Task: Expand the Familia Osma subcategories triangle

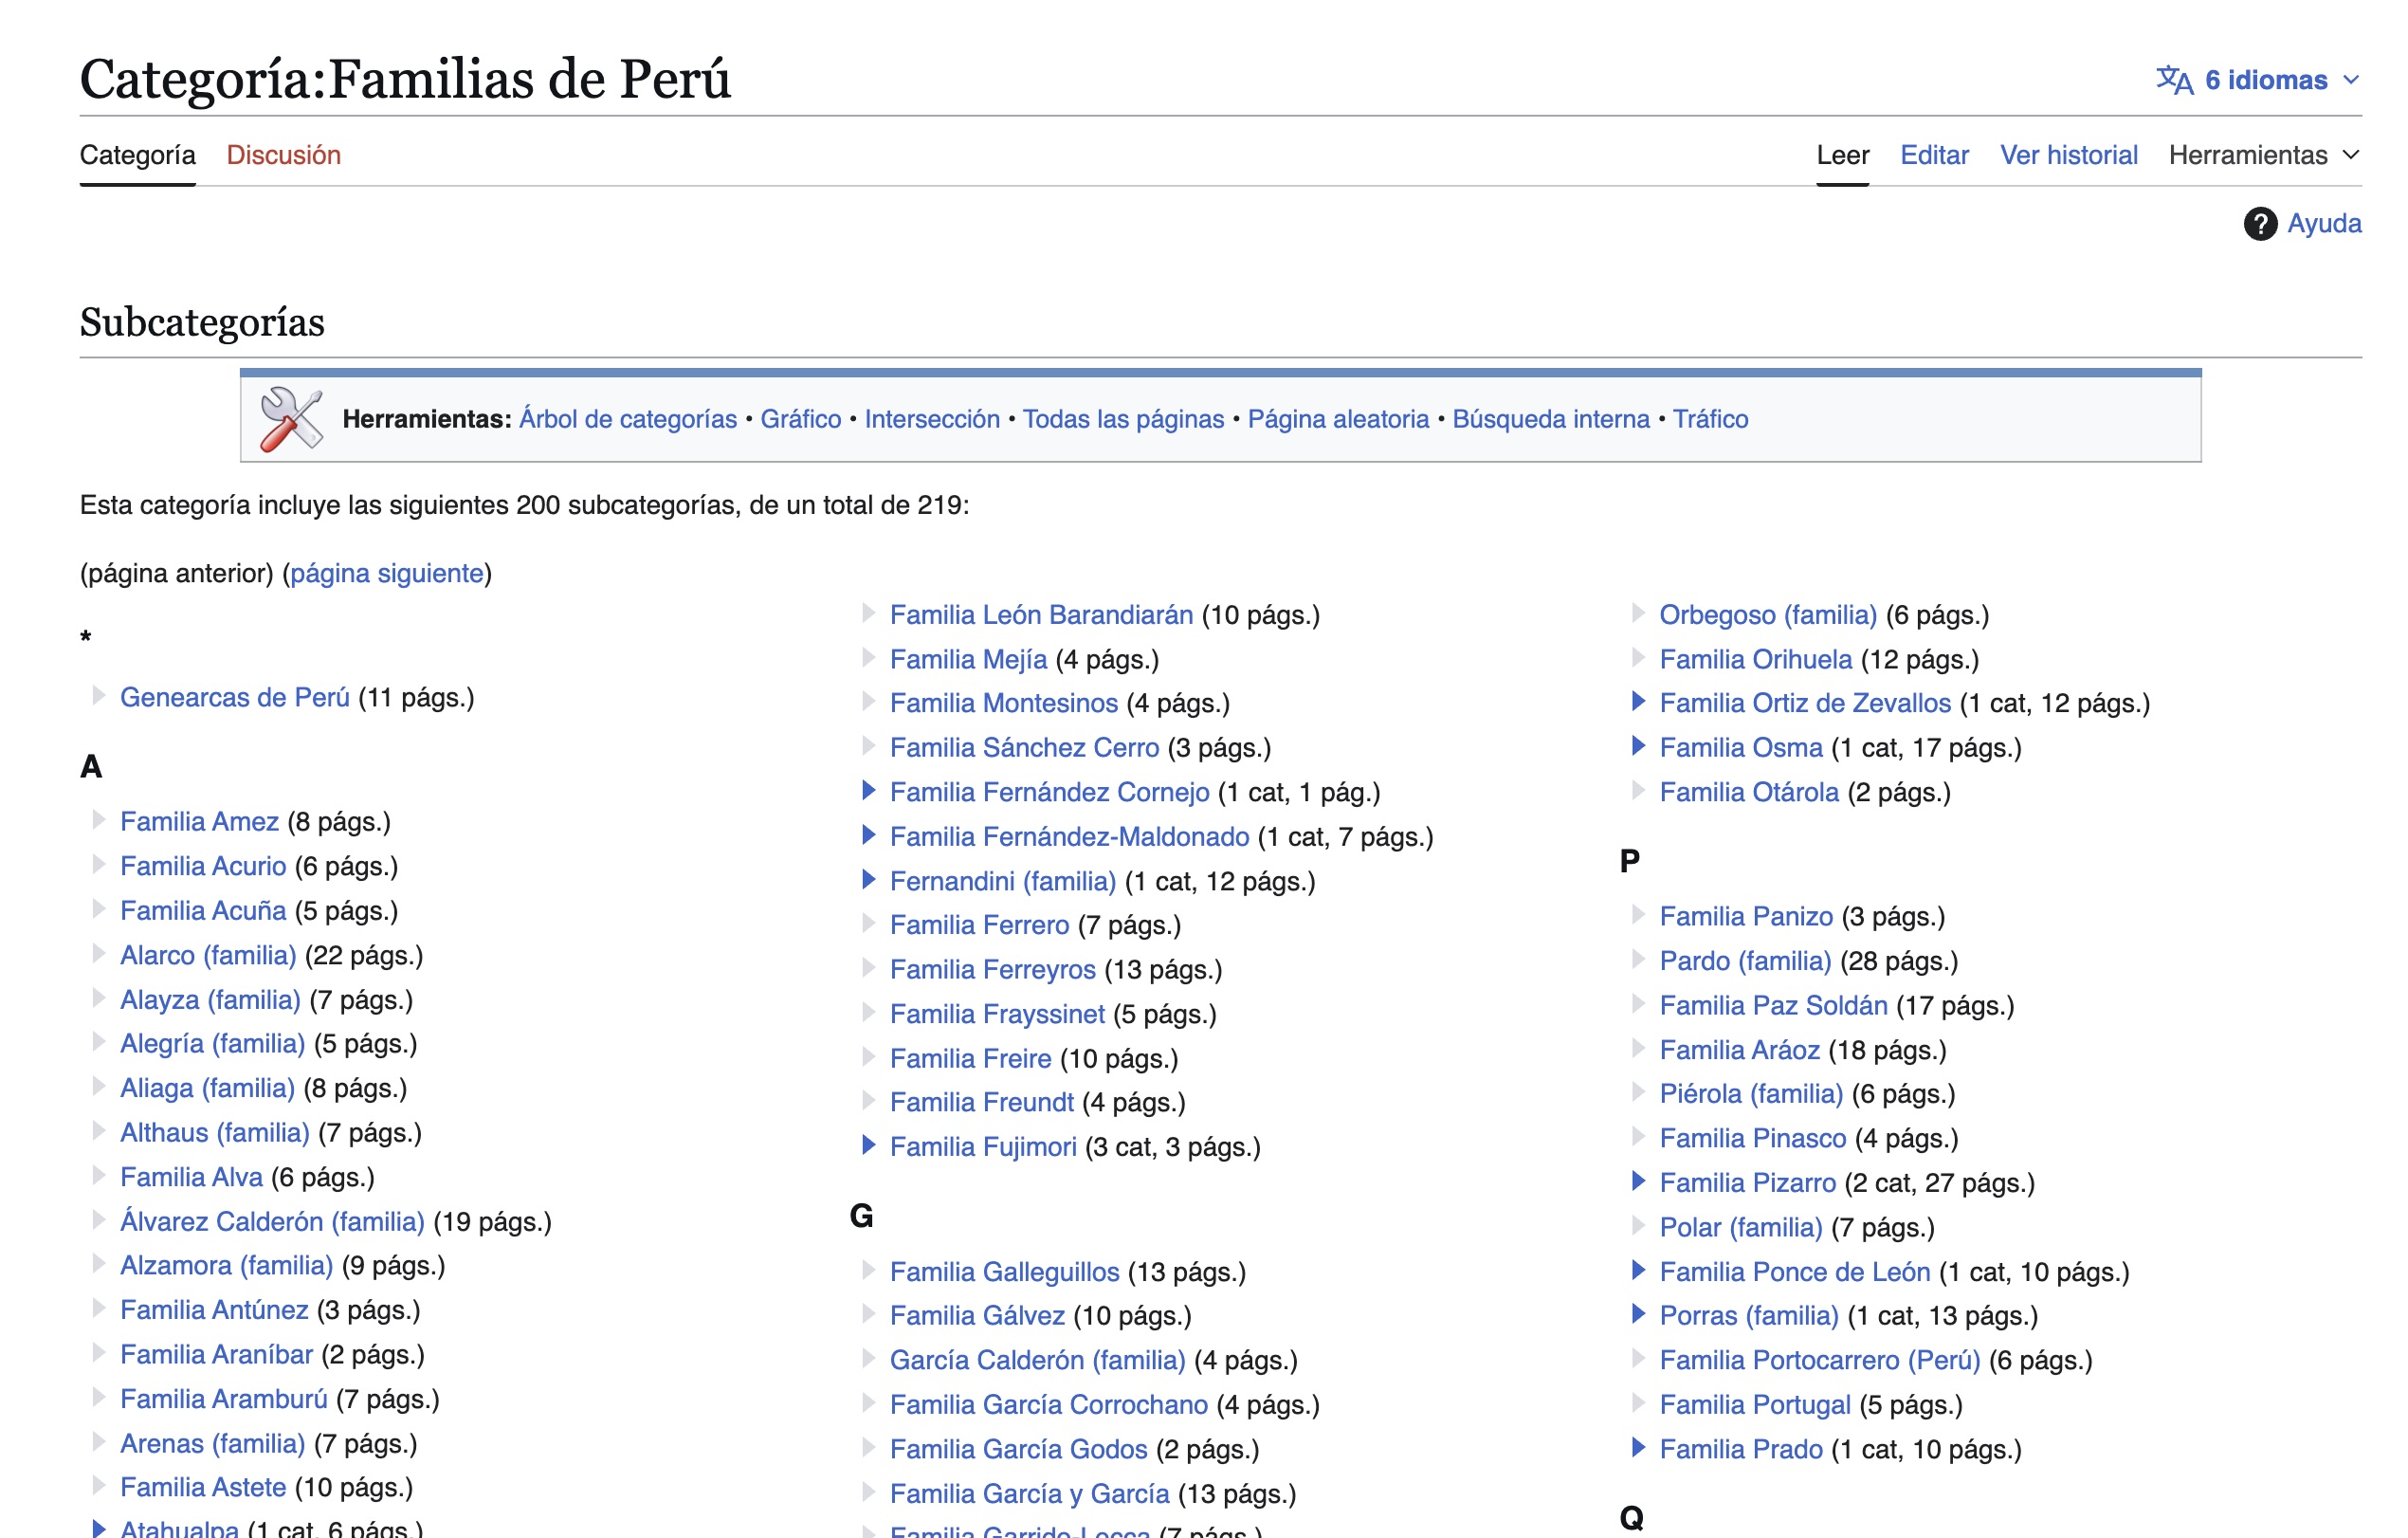Action: pos(1638,747)
